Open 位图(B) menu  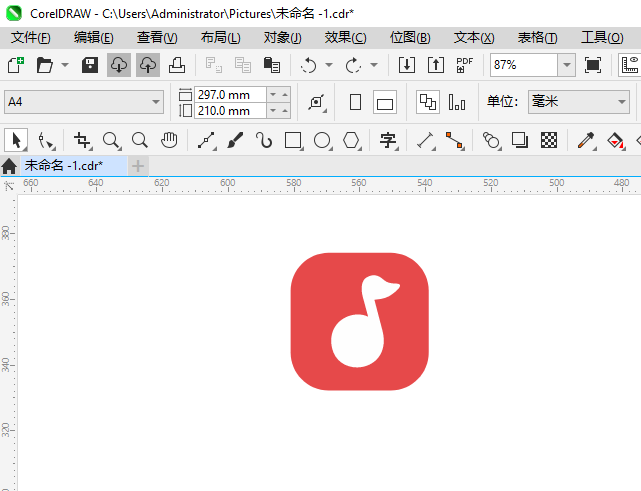tap(410, 38)
